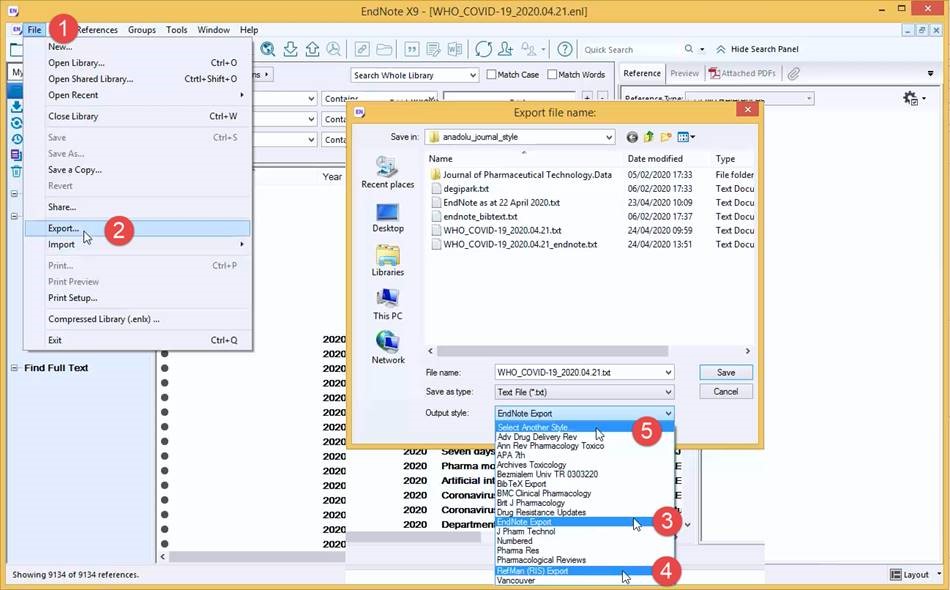Image resolution: width=950 pixels, height=590 pixels.
Task: Click the paperclip attach file icon
Action: coord(794,73)
